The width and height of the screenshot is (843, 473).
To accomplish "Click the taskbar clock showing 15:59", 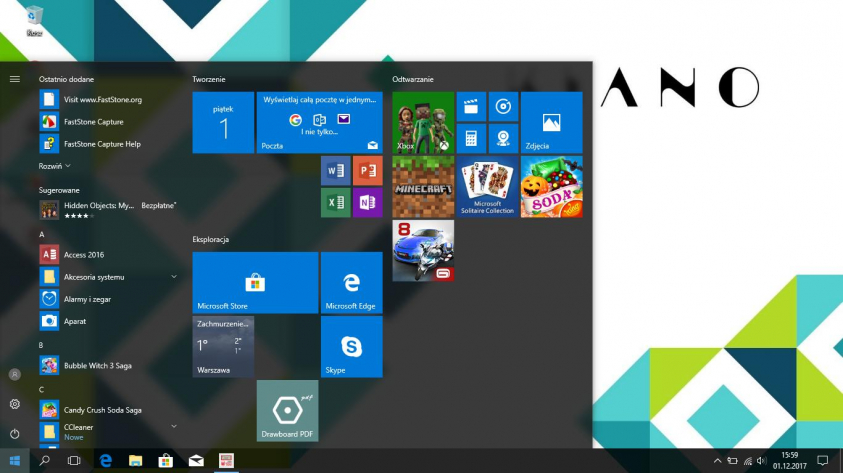I will tap(789, 460).
